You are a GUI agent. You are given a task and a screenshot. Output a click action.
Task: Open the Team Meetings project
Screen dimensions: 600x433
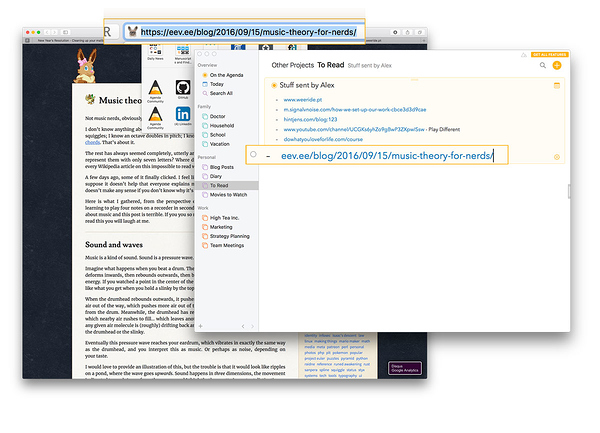[227, 245]
